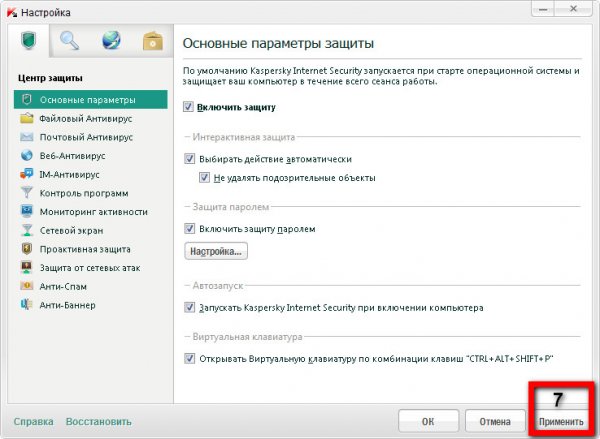This screenshot has height=439, width=600.
Task: Click the ОК button
Action: tap(428, 421)
